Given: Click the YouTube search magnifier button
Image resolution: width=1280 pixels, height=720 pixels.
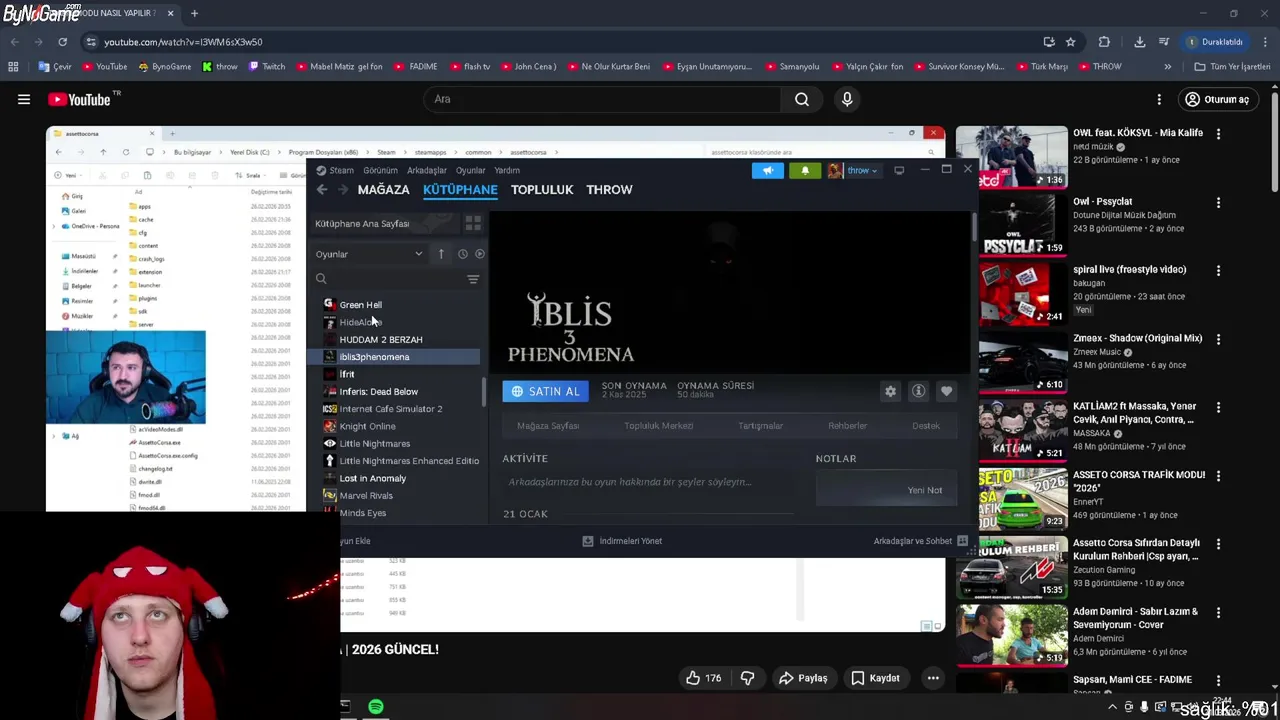Looking at the screenshot, I should point(802,99).
